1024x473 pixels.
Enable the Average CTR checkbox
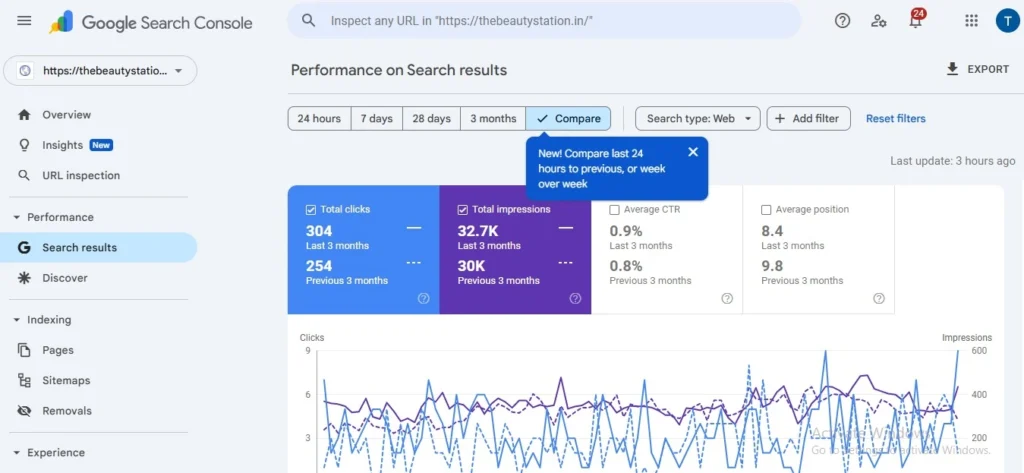[x=614, y=210]
